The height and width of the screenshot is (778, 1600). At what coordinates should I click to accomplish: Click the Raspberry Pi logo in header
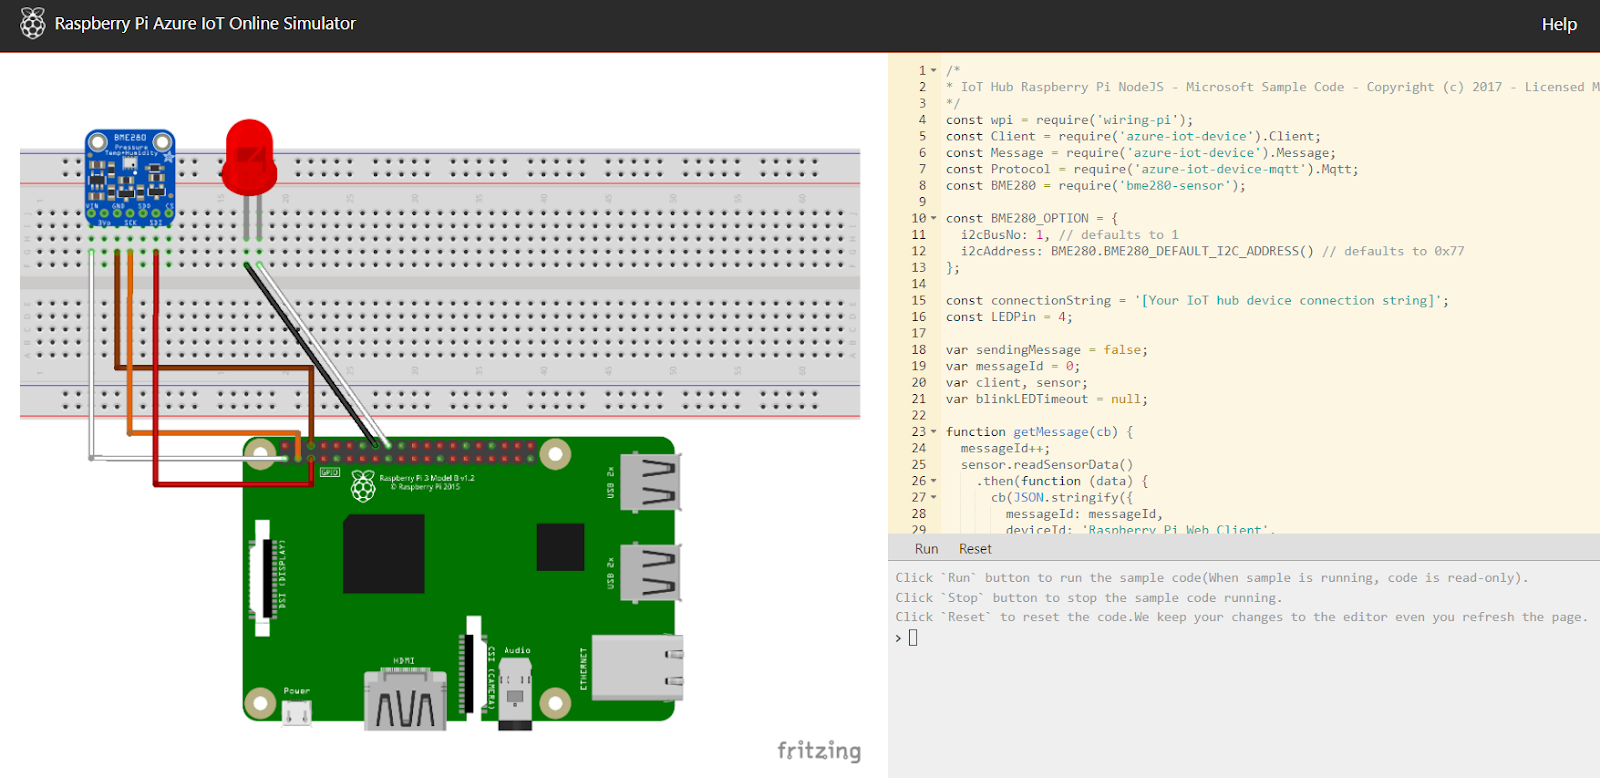coord(33,23)
